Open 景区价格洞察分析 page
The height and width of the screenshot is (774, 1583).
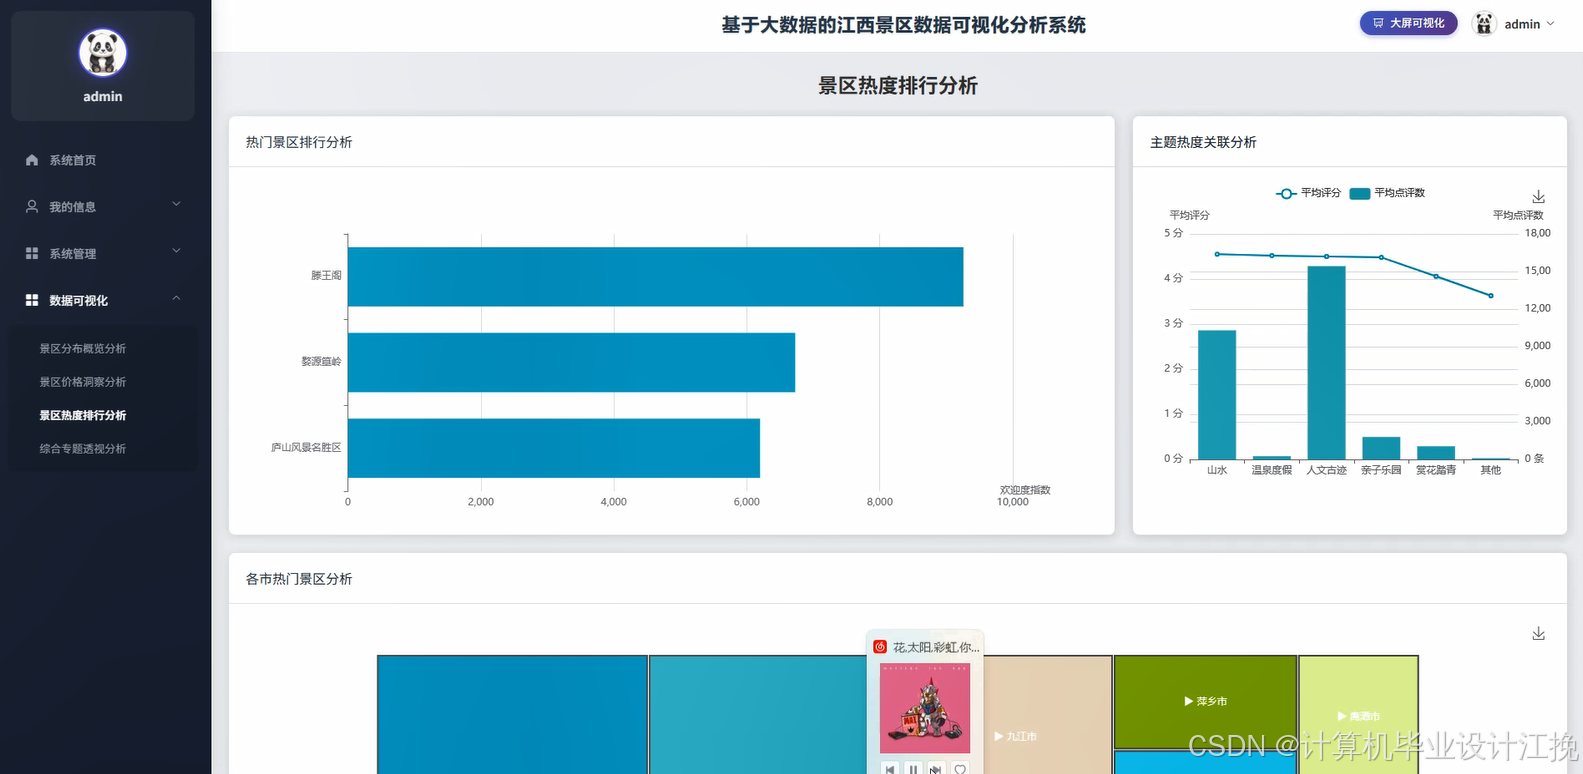pos(82,382)
